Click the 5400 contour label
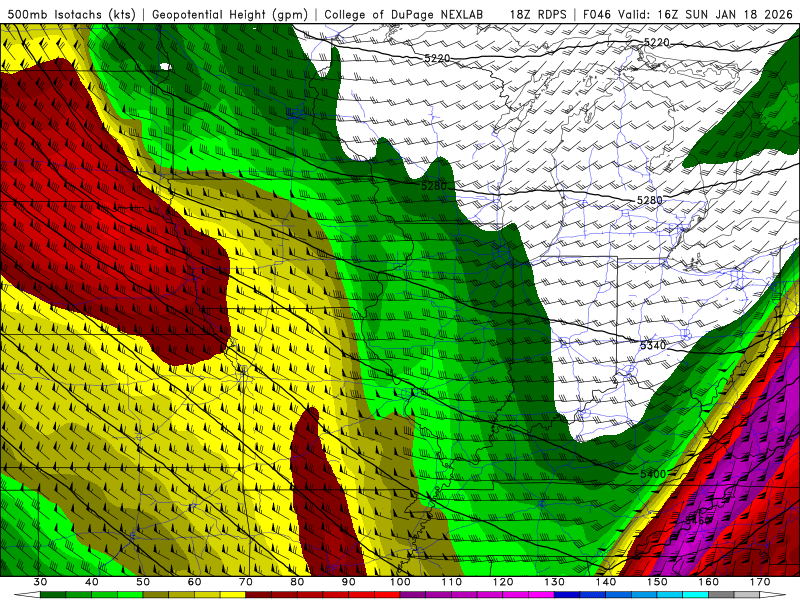The height and width of the screenshot is (600, 800). pyautogui.click(x=653, y=474)
